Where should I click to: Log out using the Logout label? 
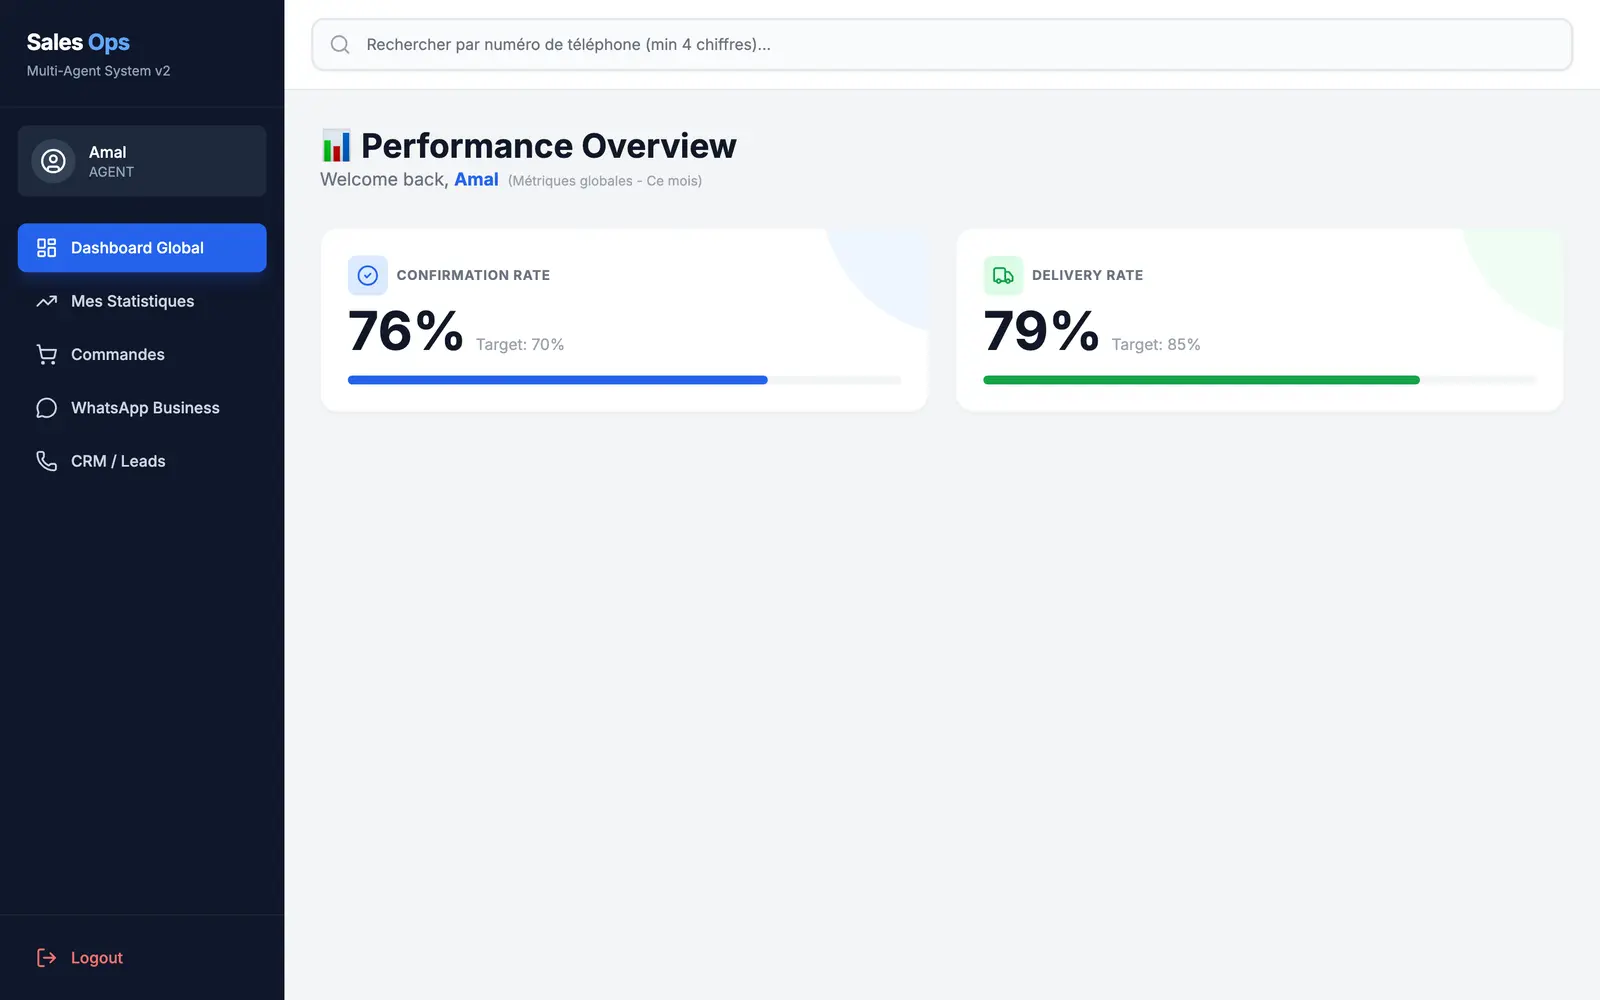[x=97, y=958]
